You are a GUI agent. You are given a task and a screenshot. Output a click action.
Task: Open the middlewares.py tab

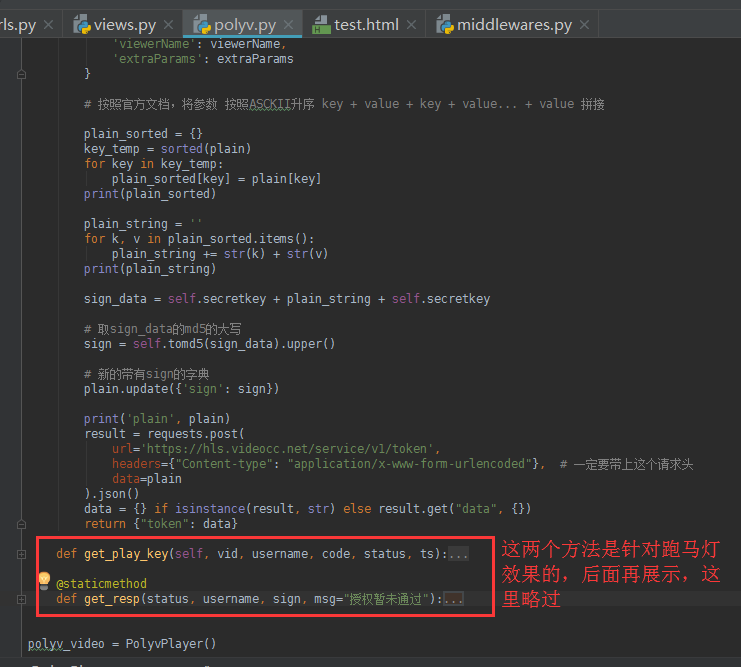tap(514, 25)
